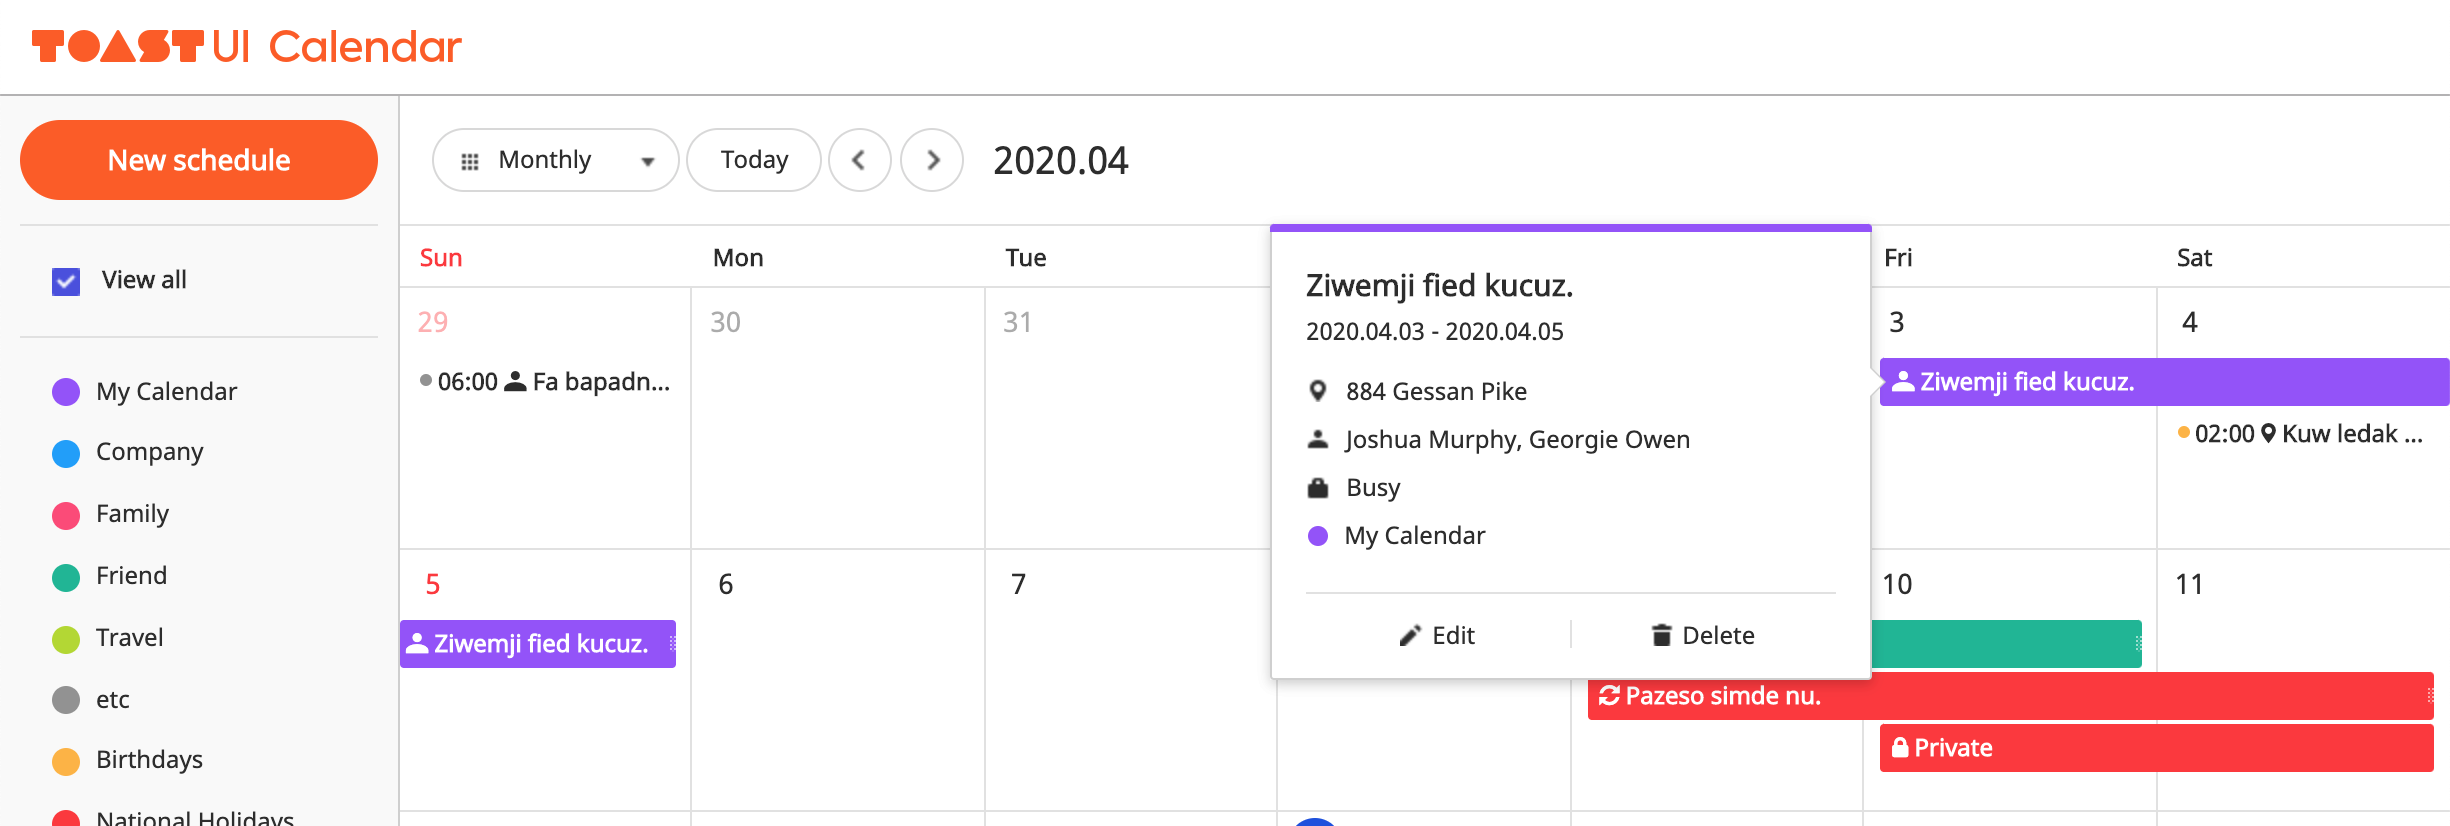The height and width of the screenshot is (826, 2450).
Task: Click the grid icon inside the Monthly selector
Action: click(x=470, y=159)
